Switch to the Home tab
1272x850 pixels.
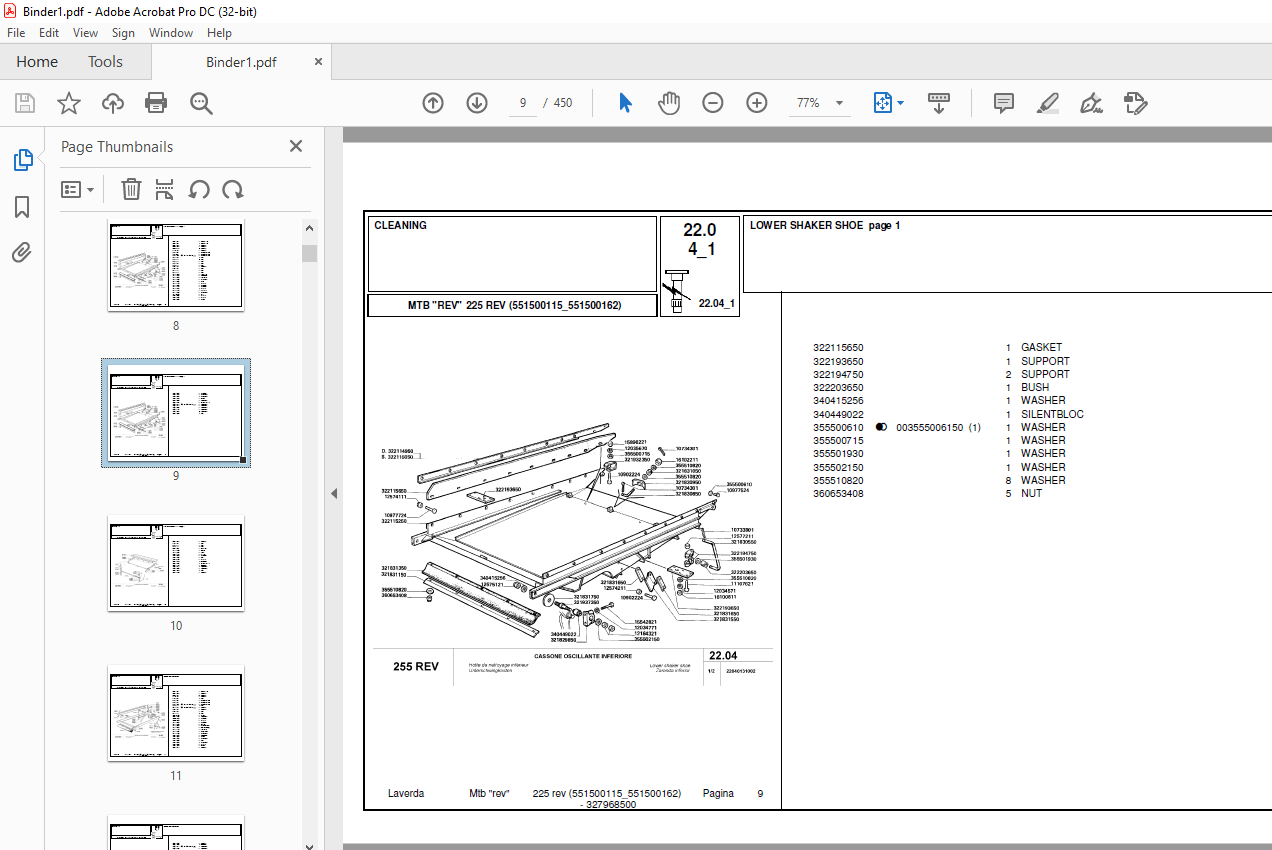pos(37,62)
